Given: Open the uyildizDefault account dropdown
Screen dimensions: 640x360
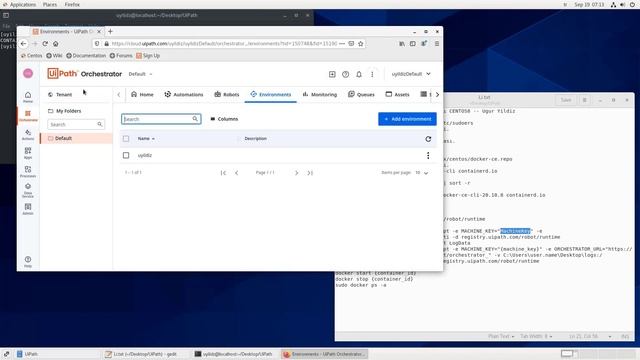Looking at the screenshot, I should coord(411,74).
